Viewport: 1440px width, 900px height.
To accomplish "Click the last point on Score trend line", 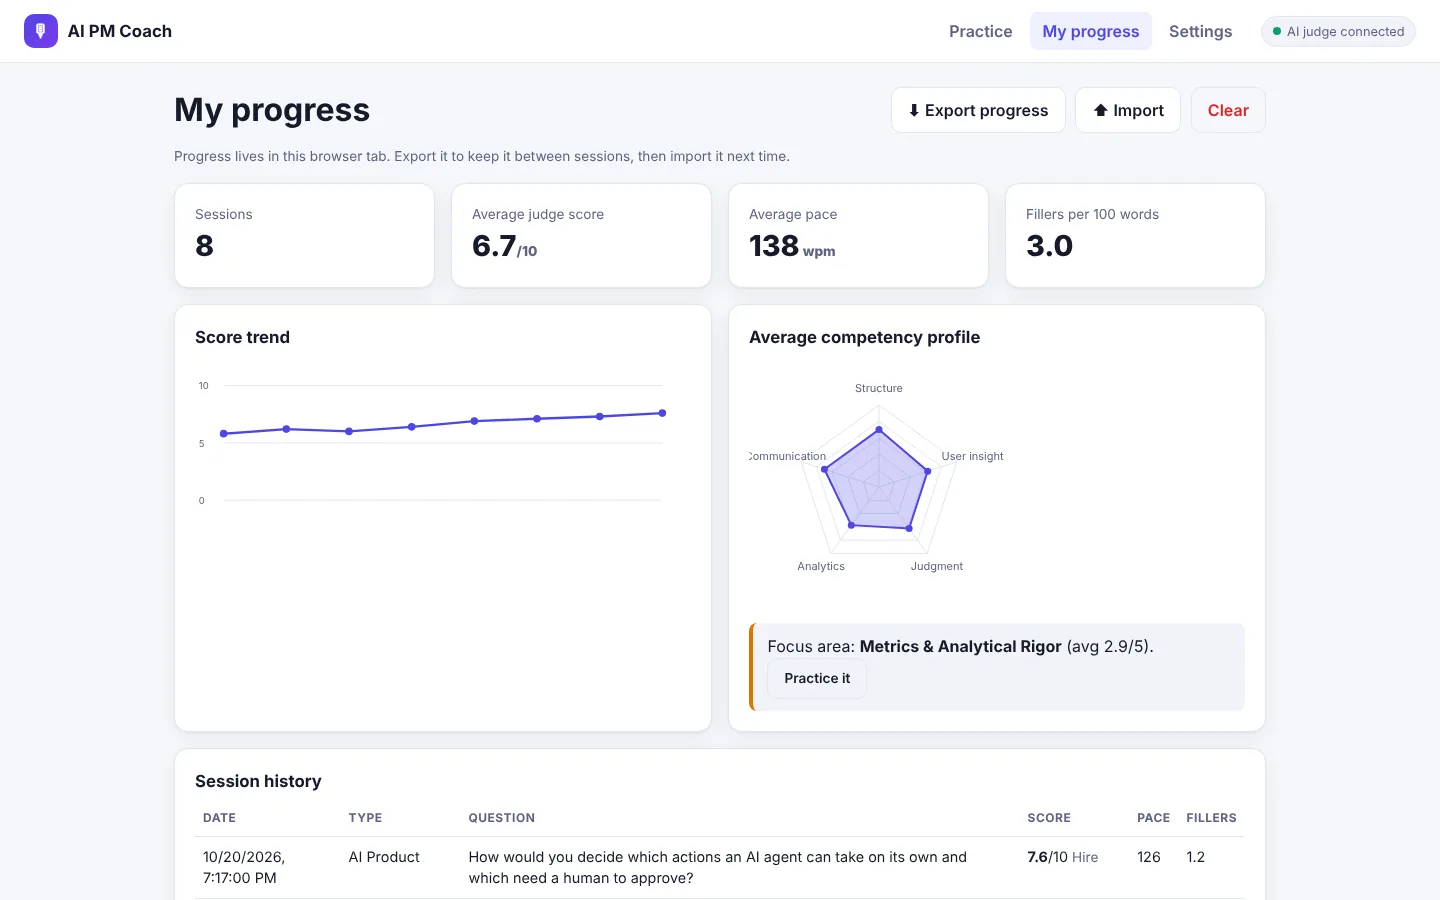I will 662,413.
